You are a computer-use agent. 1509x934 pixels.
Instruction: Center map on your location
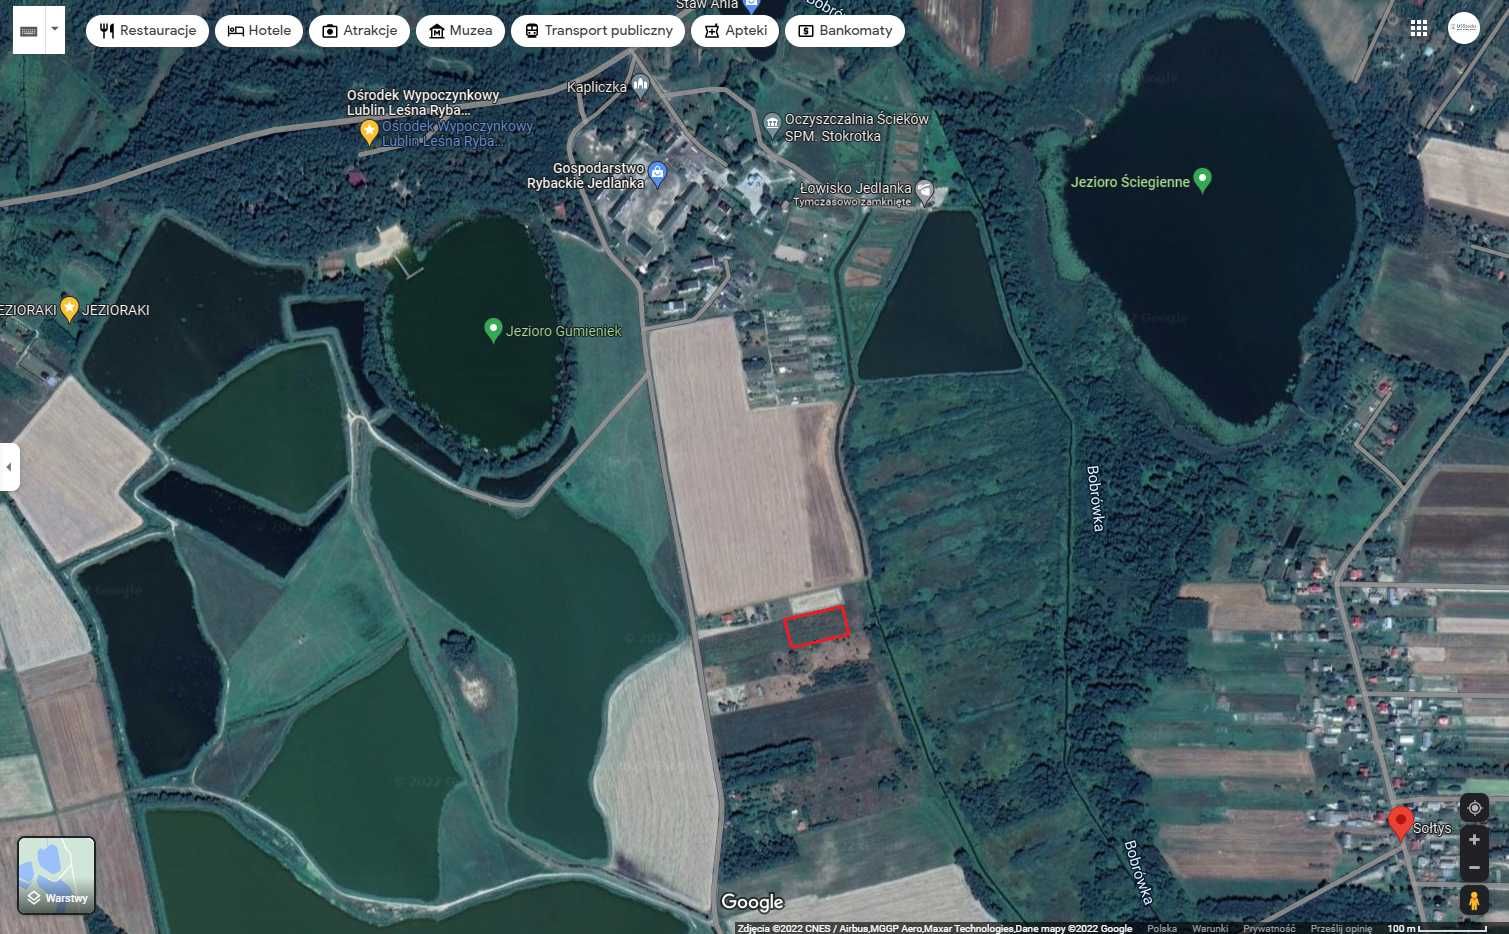click(1474, 808)
